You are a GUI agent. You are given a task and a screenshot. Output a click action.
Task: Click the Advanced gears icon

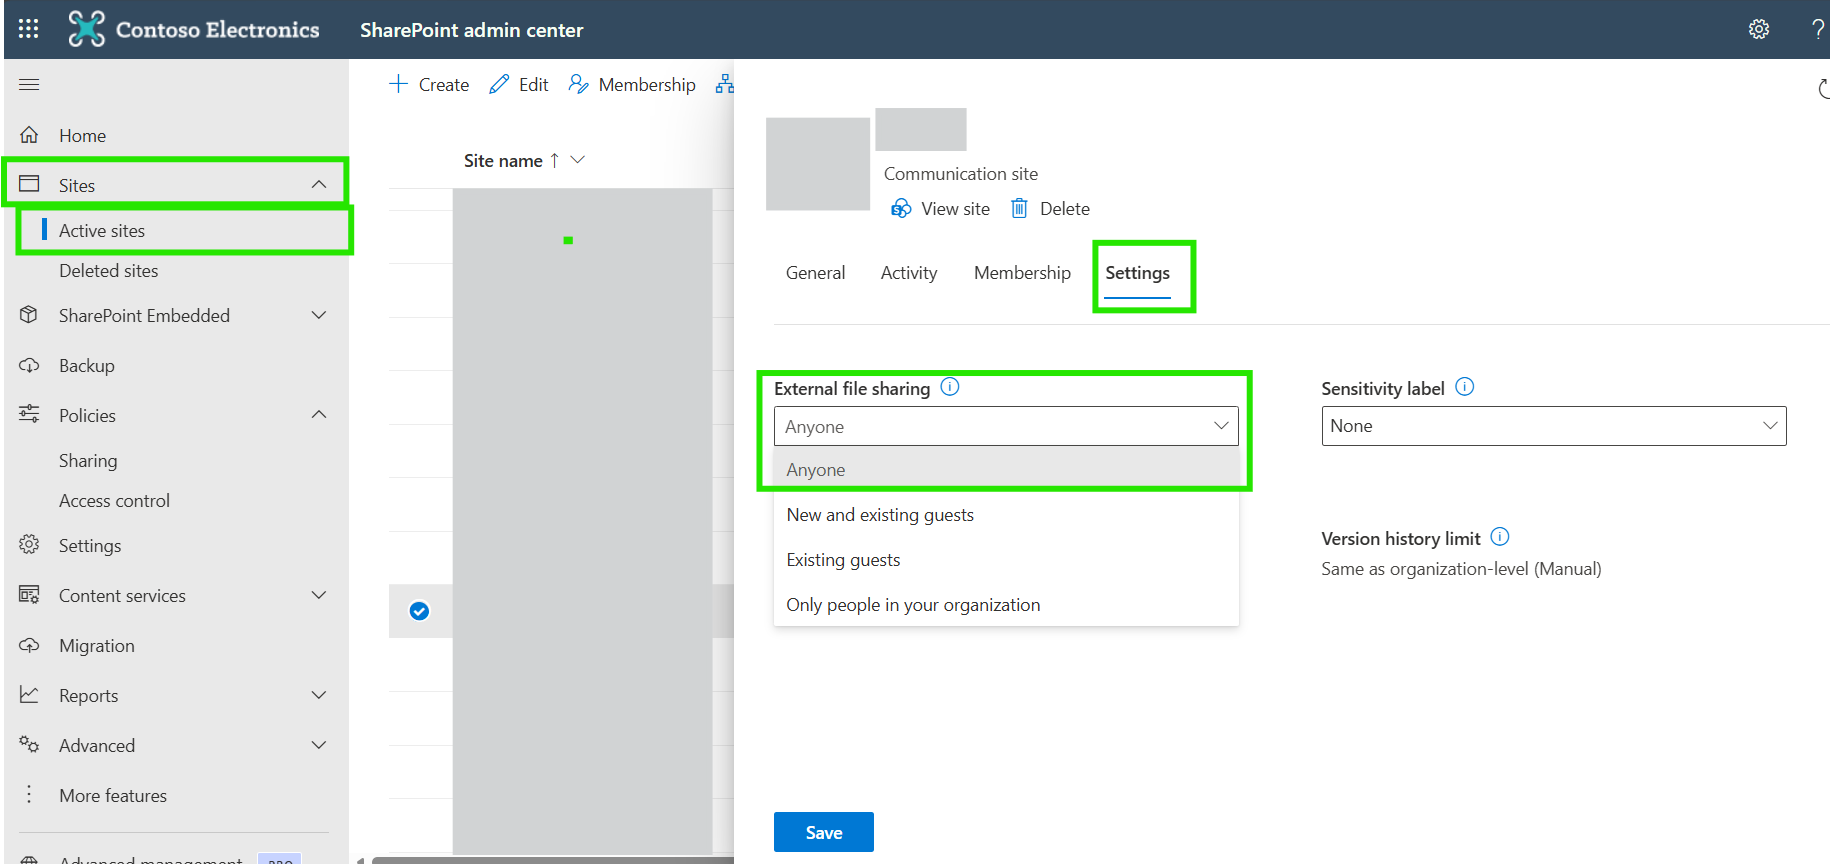pos(29,744)
